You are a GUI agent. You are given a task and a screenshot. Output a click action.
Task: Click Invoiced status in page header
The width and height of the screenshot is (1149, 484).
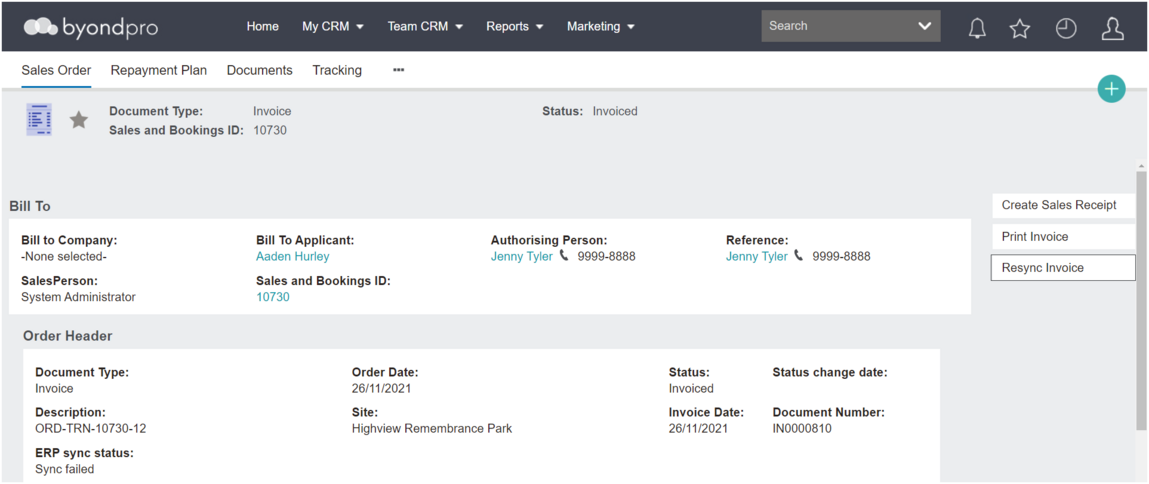tap(615, 111)
